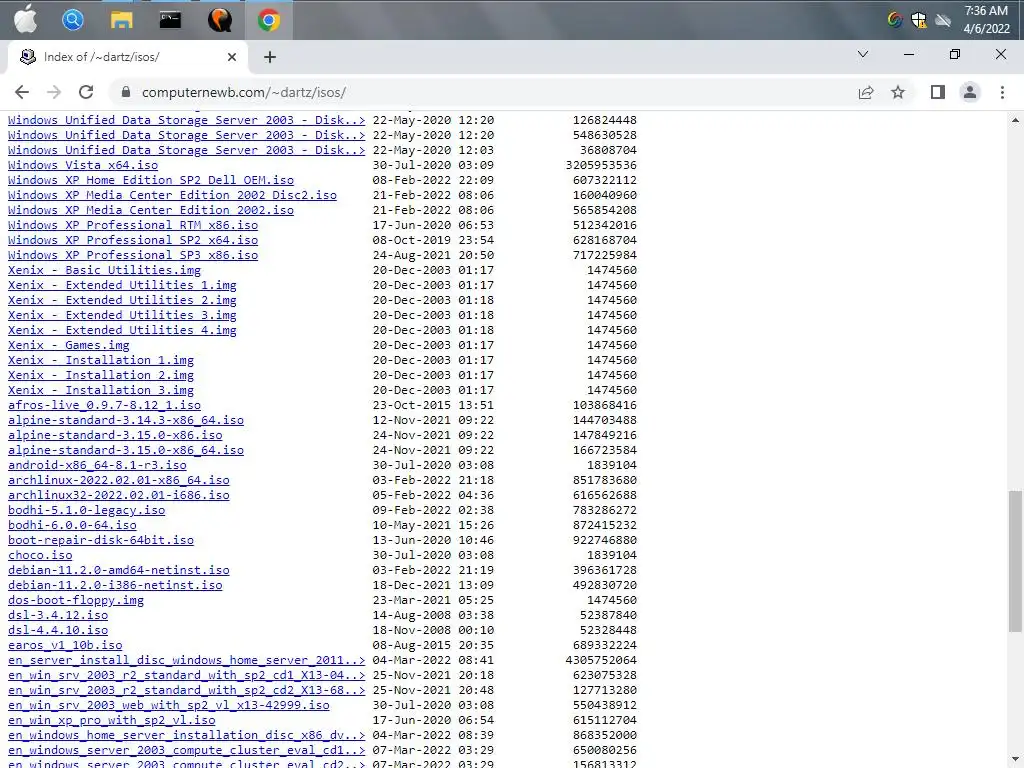Open dos-boot-floppy.img link
Viewport: 1024px width, 768px height.
click(x=76, y=601)
